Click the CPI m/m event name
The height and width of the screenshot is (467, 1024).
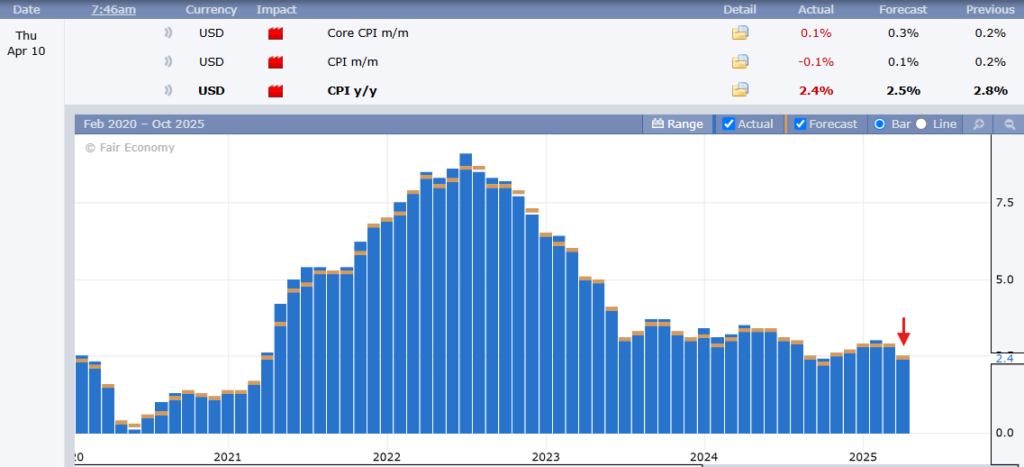click(353, 62)
